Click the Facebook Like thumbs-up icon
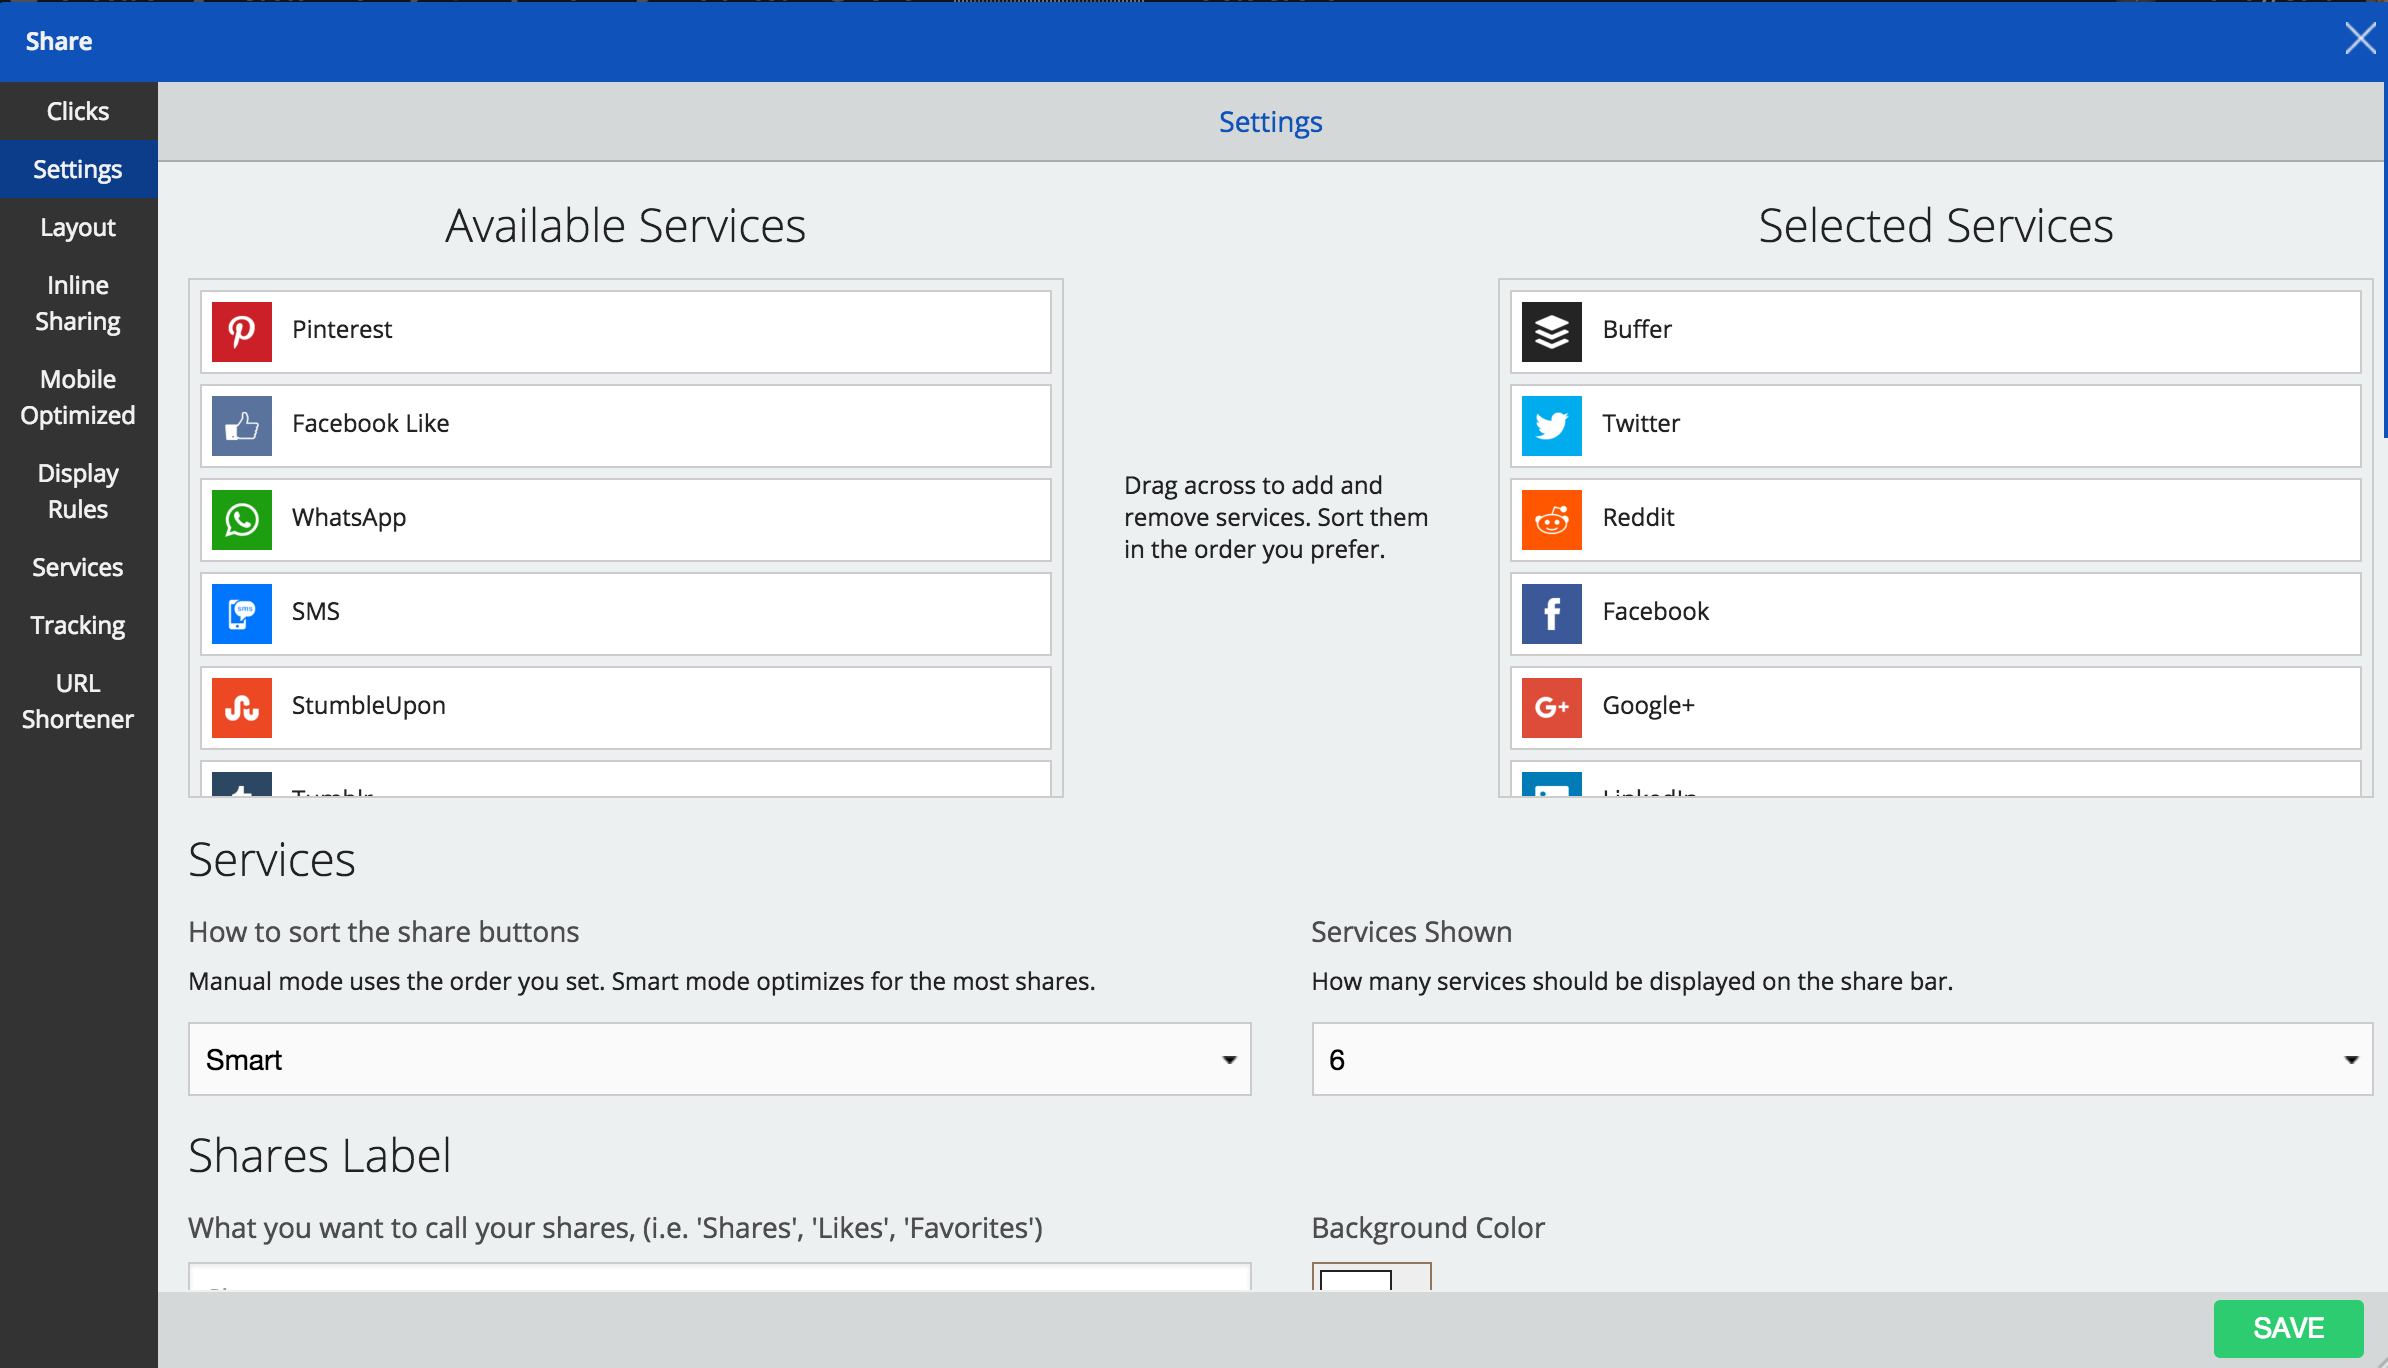 pyautogui.click(x=242, y=425)
